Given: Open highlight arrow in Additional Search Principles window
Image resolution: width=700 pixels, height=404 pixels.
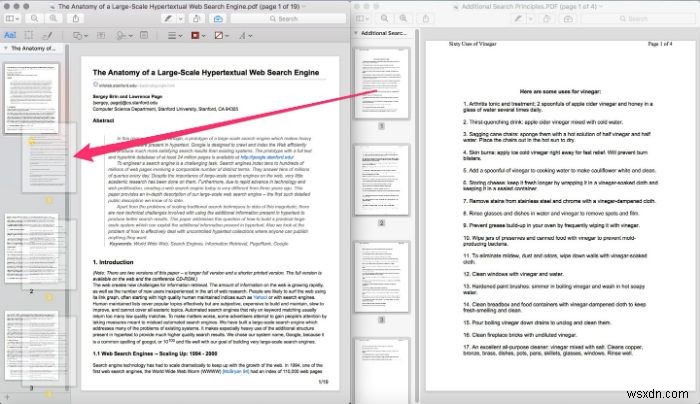Looking at the screenshot, I should coord(530,18).
